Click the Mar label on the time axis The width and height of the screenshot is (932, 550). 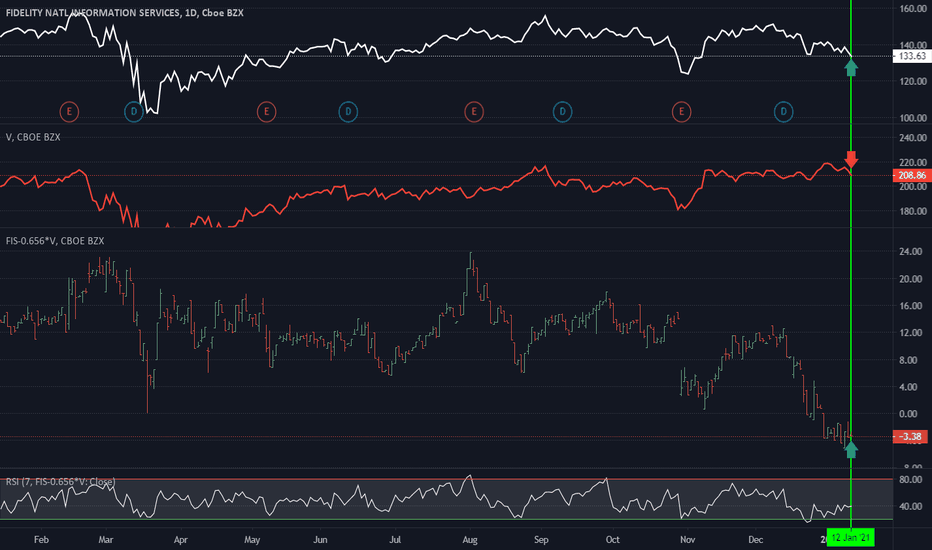pyautogui.click(x=105, y=540)
